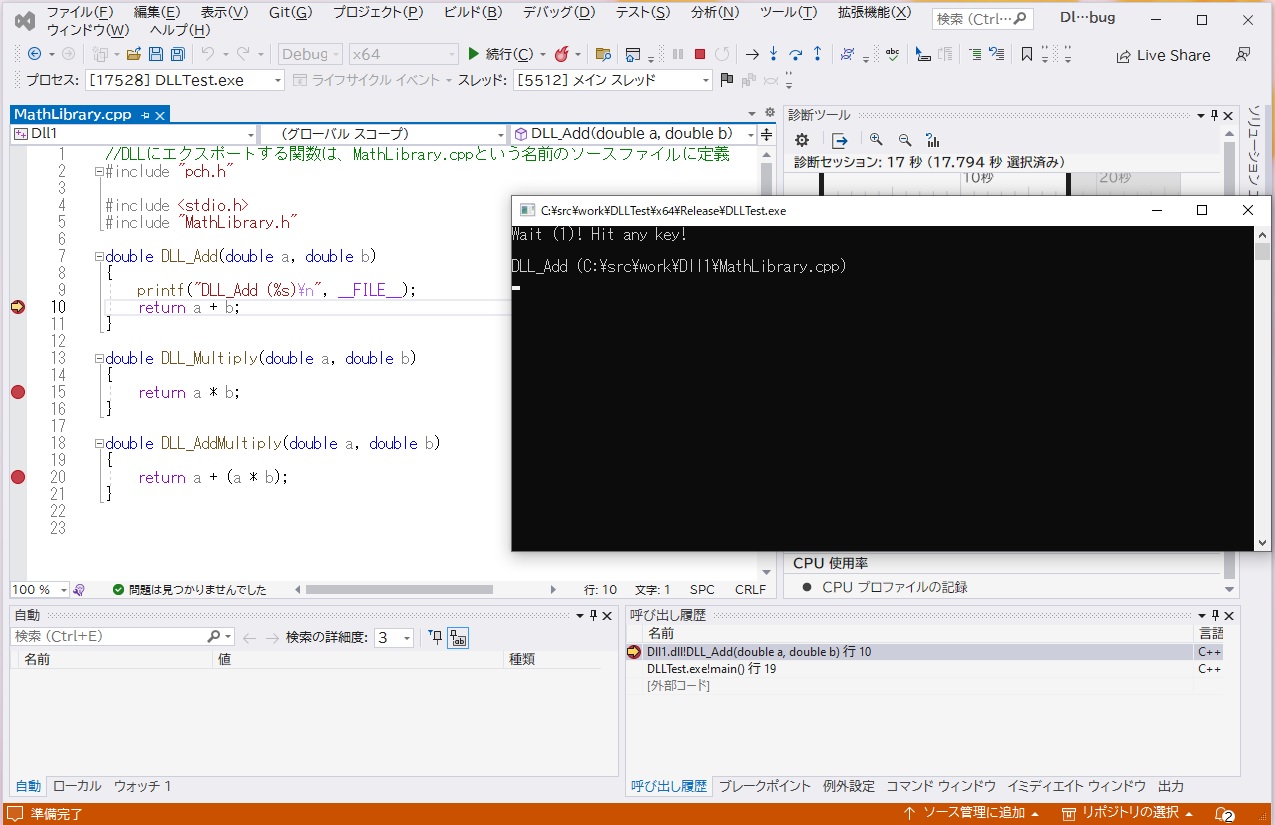Open the 100 % editor zoom dropdown

tap(40, 590)
